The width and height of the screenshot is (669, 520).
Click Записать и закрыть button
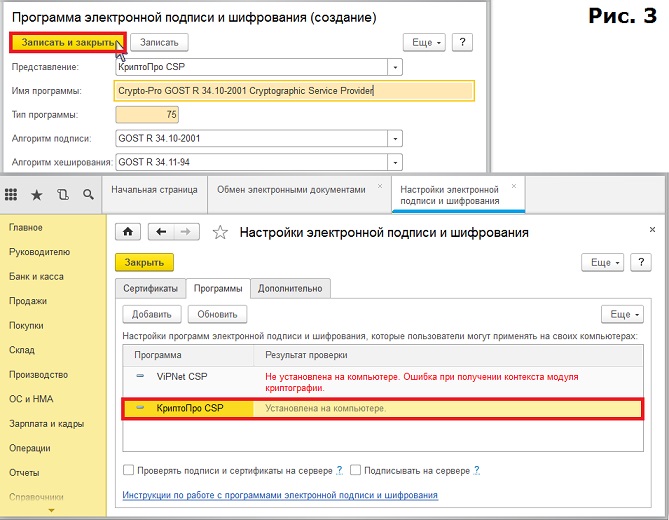pos(68,43)
